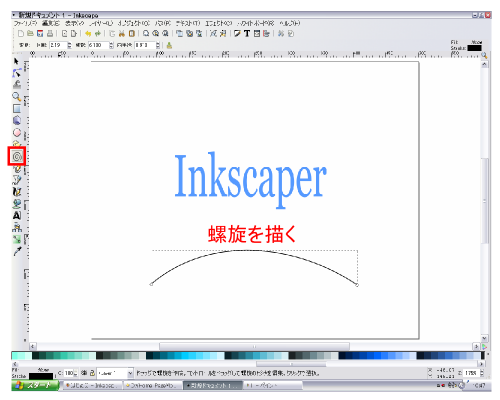Screen dimensions: 500x400
Task: Click the black stroke swatch in status bar
Action: coord(41,376)
